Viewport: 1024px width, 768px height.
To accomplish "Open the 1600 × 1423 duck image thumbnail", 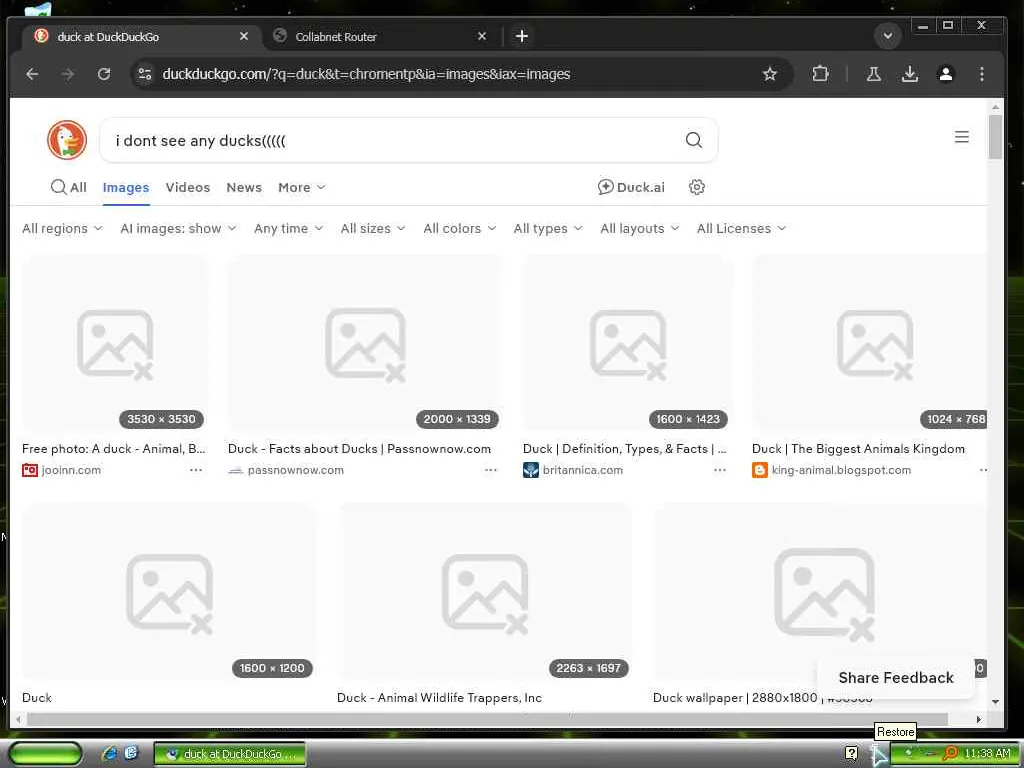I will pos(628,344).
